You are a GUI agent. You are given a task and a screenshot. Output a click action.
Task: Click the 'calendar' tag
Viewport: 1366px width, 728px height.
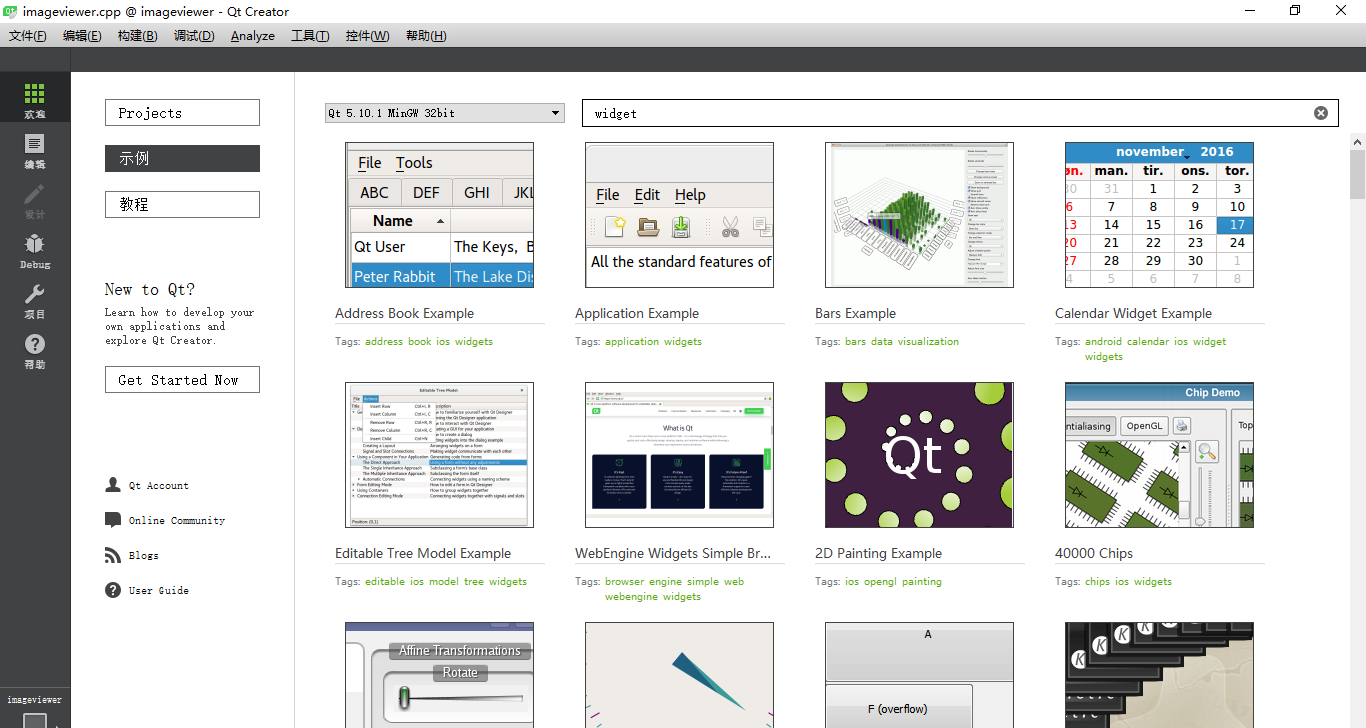coord(1148,342)
